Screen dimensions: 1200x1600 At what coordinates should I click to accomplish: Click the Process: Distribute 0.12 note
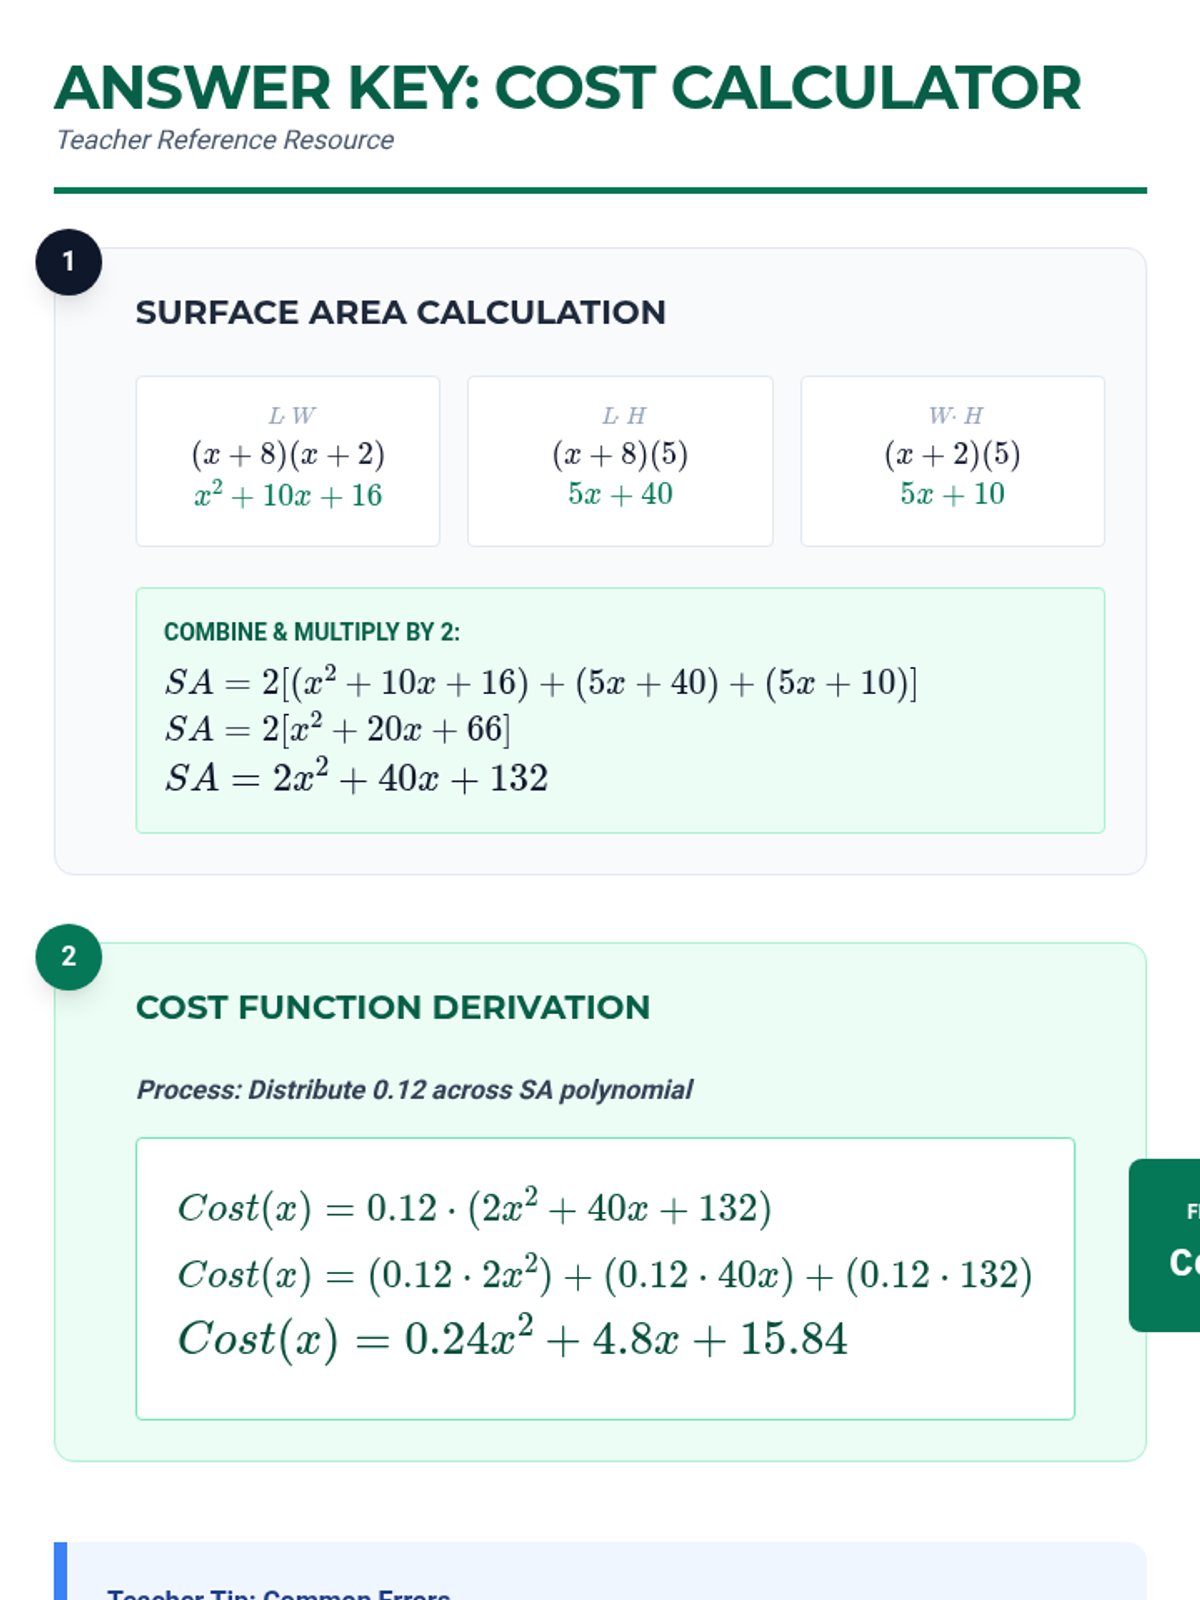pyautogui.click(x=414, y=1090)
